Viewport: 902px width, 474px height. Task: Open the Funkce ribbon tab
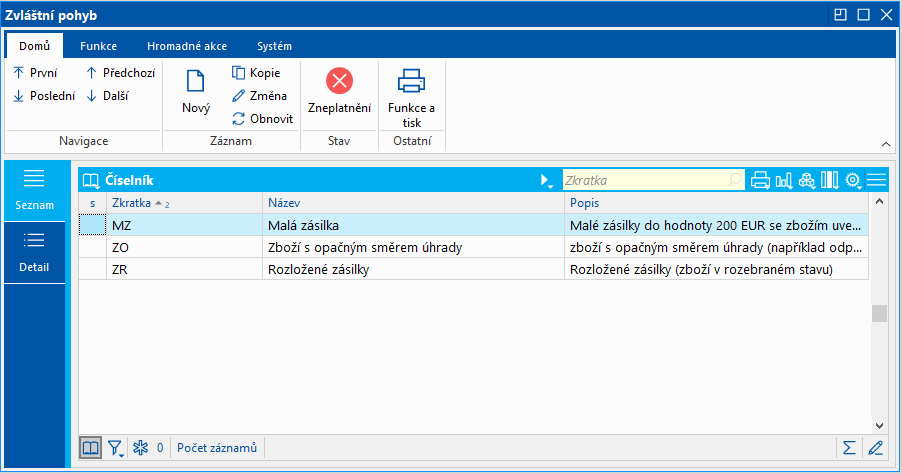tap(98, 46)
